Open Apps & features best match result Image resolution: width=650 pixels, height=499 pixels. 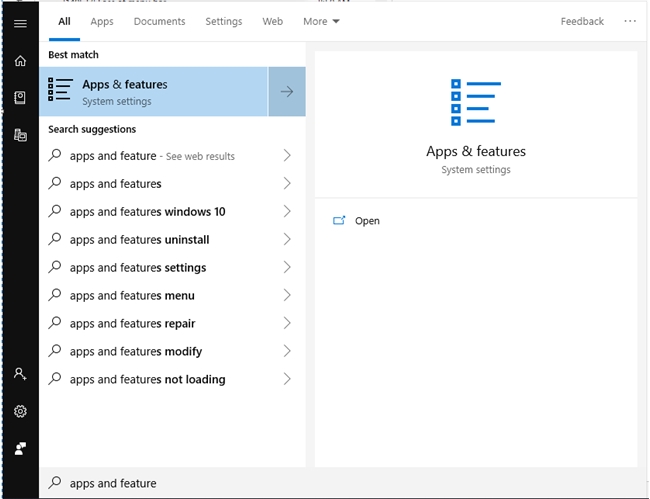(x=154, y=92)
